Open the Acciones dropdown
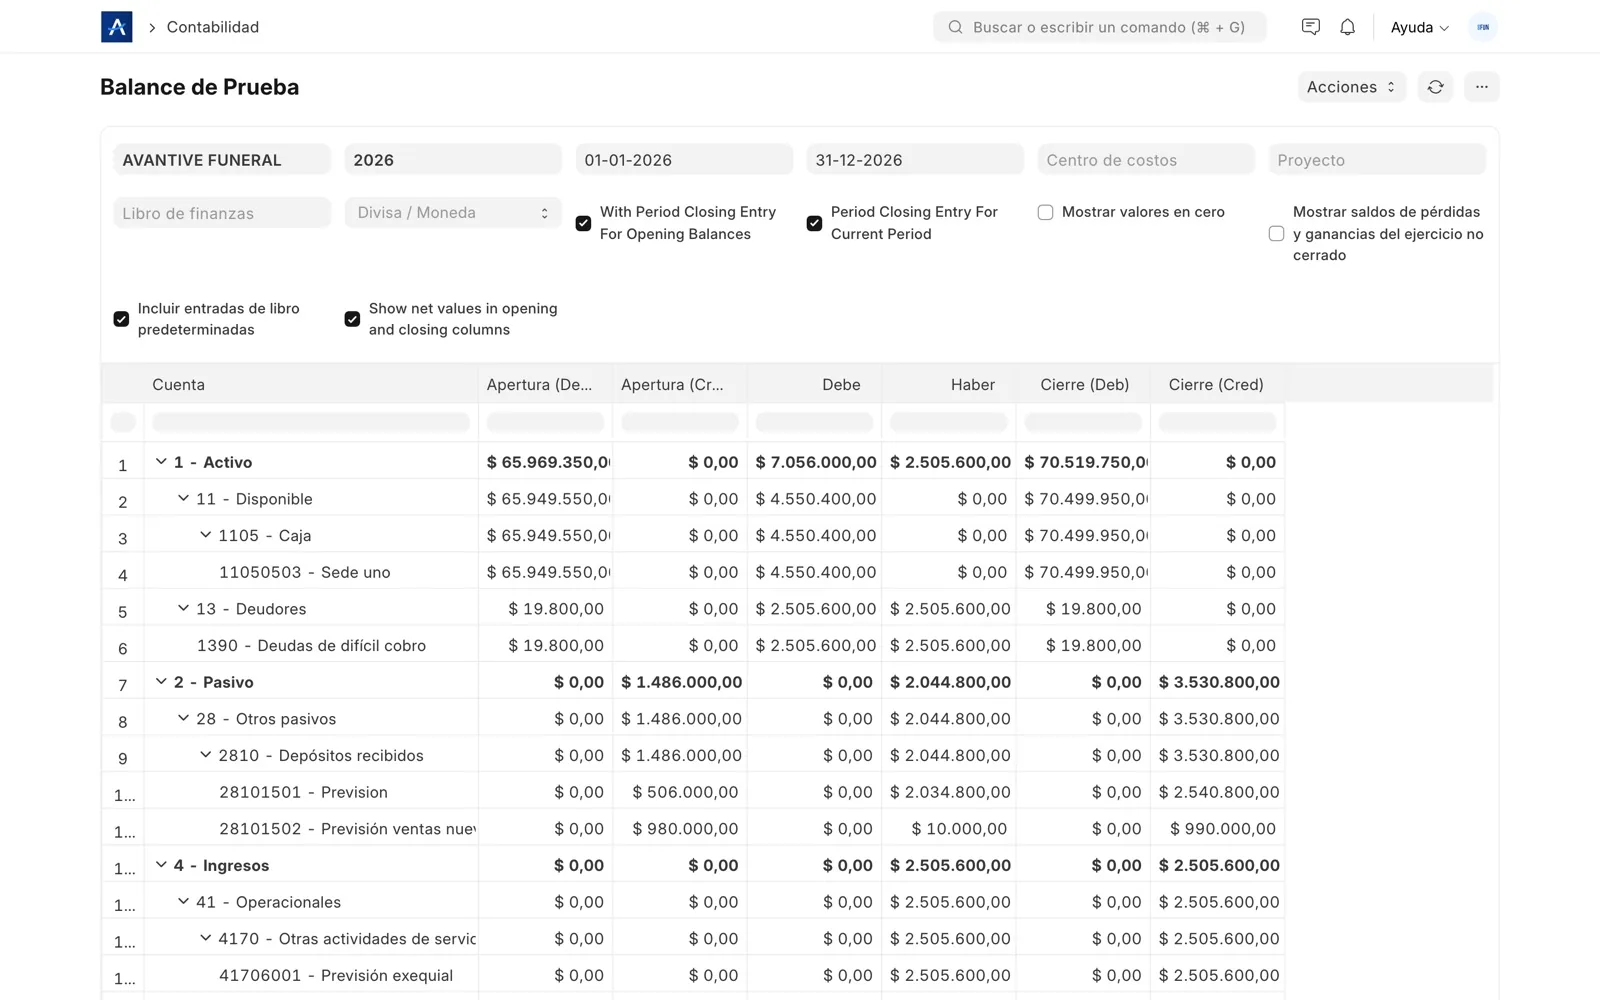Screen dimensions: 1600x1000 (x=1351, y=87)
